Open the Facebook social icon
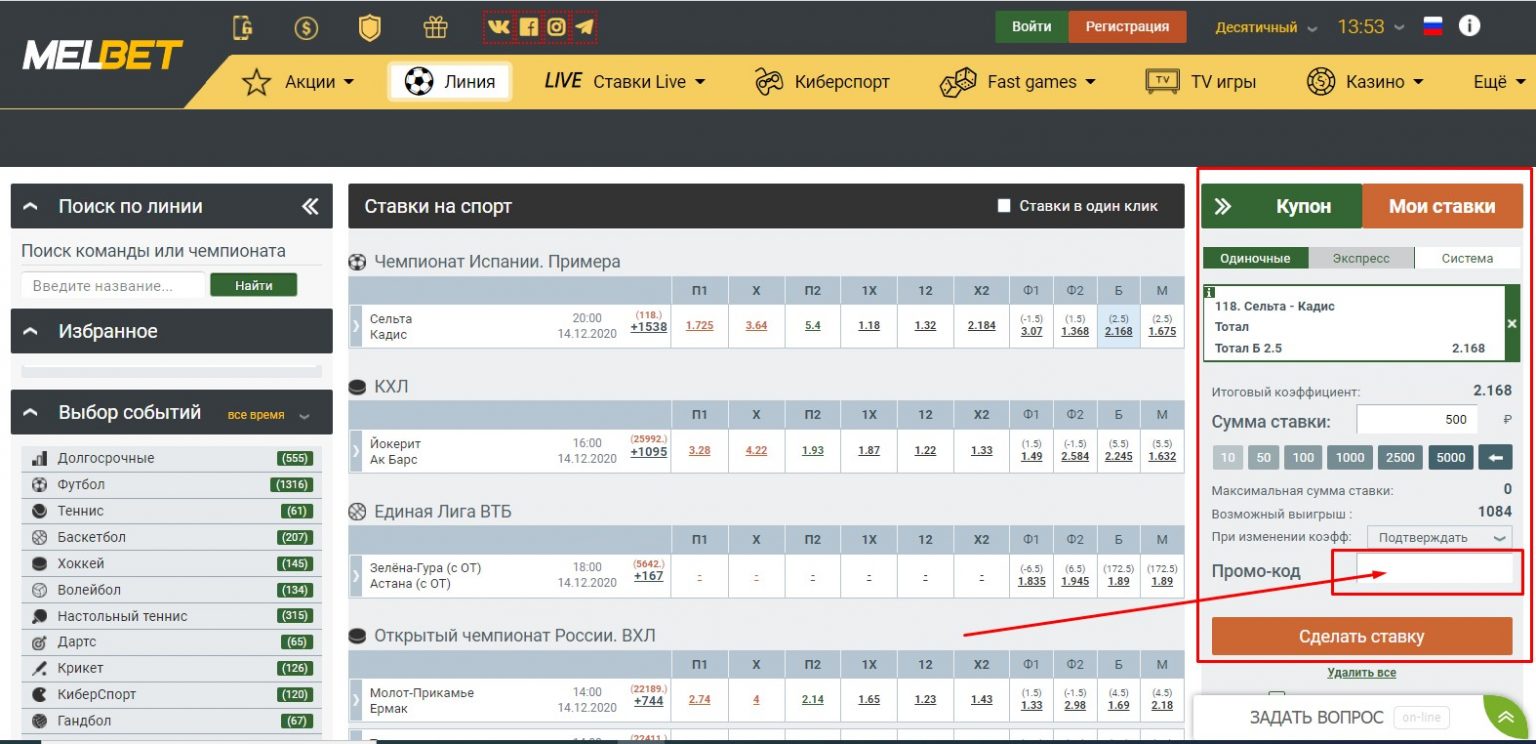Screen dimensions: 1536x744 [x=528, y=27]
